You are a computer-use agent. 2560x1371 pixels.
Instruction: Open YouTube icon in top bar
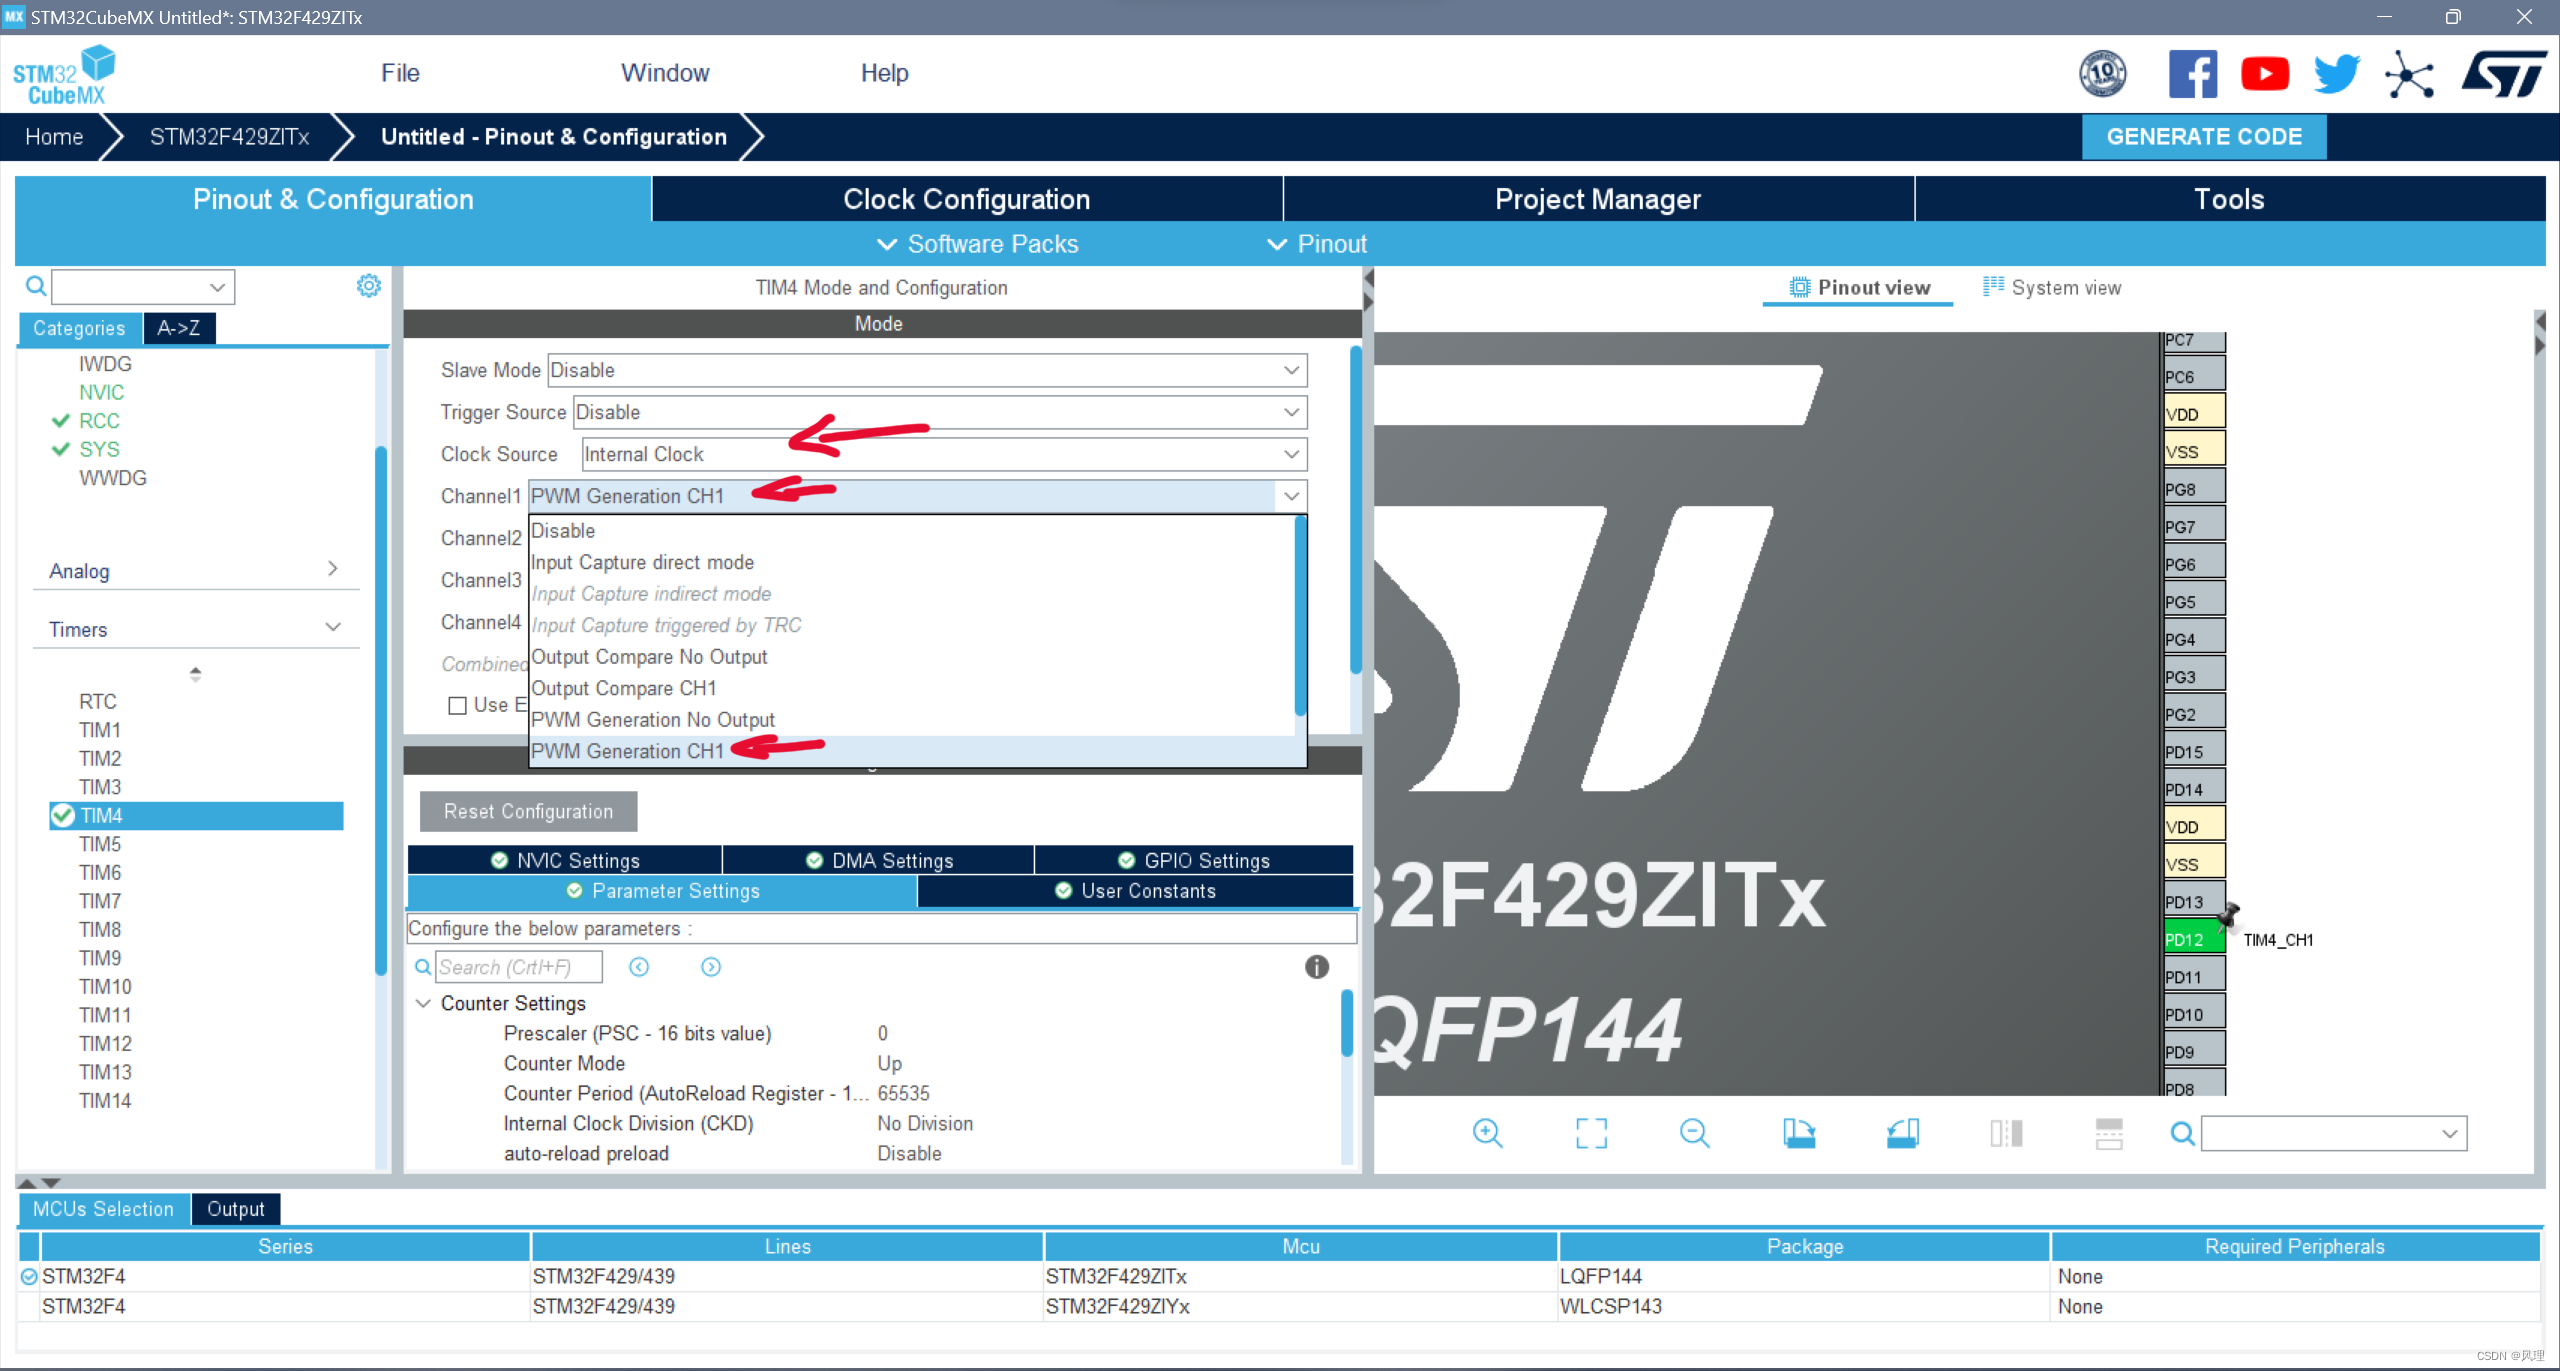pyautogui.click(x=2264, y=74)
